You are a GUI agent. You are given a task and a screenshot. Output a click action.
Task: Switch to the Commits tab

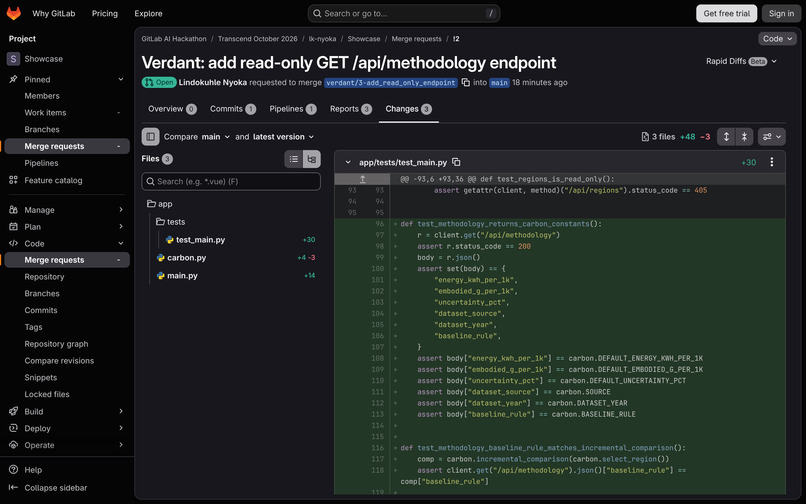click(233, 109)
